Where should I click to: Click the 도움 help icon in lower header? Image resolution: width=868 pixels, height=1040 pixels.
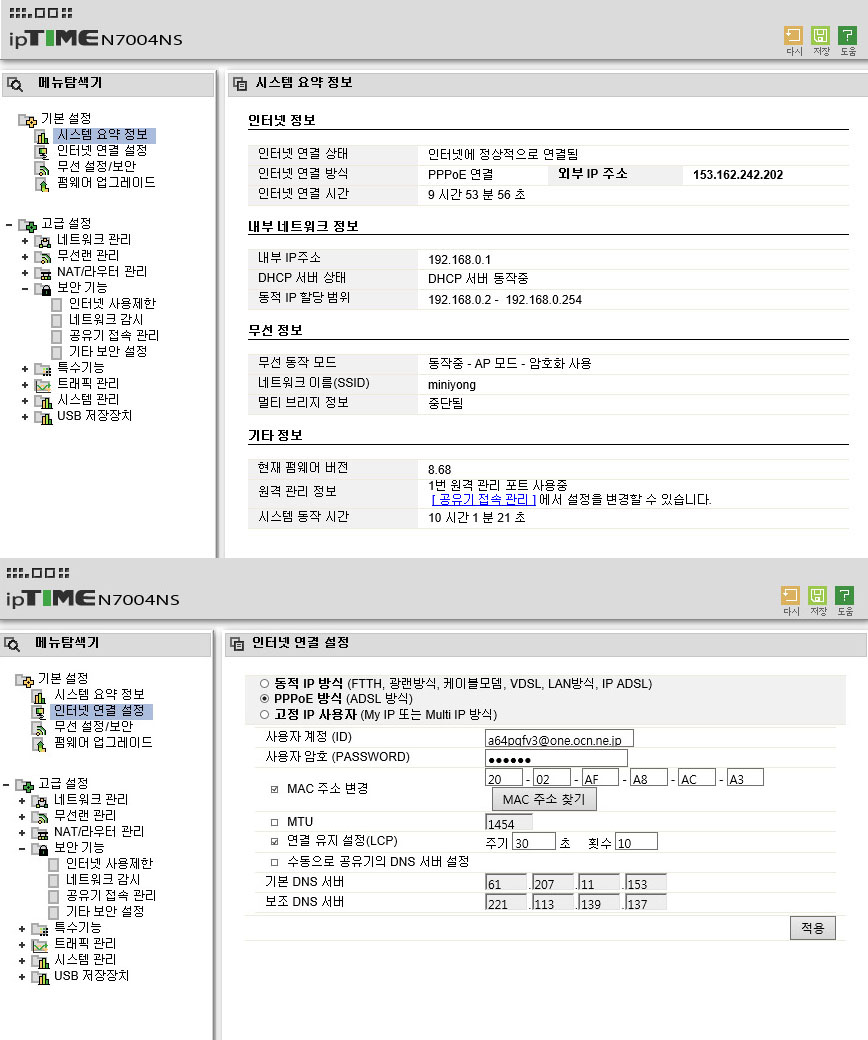(845, 595)
